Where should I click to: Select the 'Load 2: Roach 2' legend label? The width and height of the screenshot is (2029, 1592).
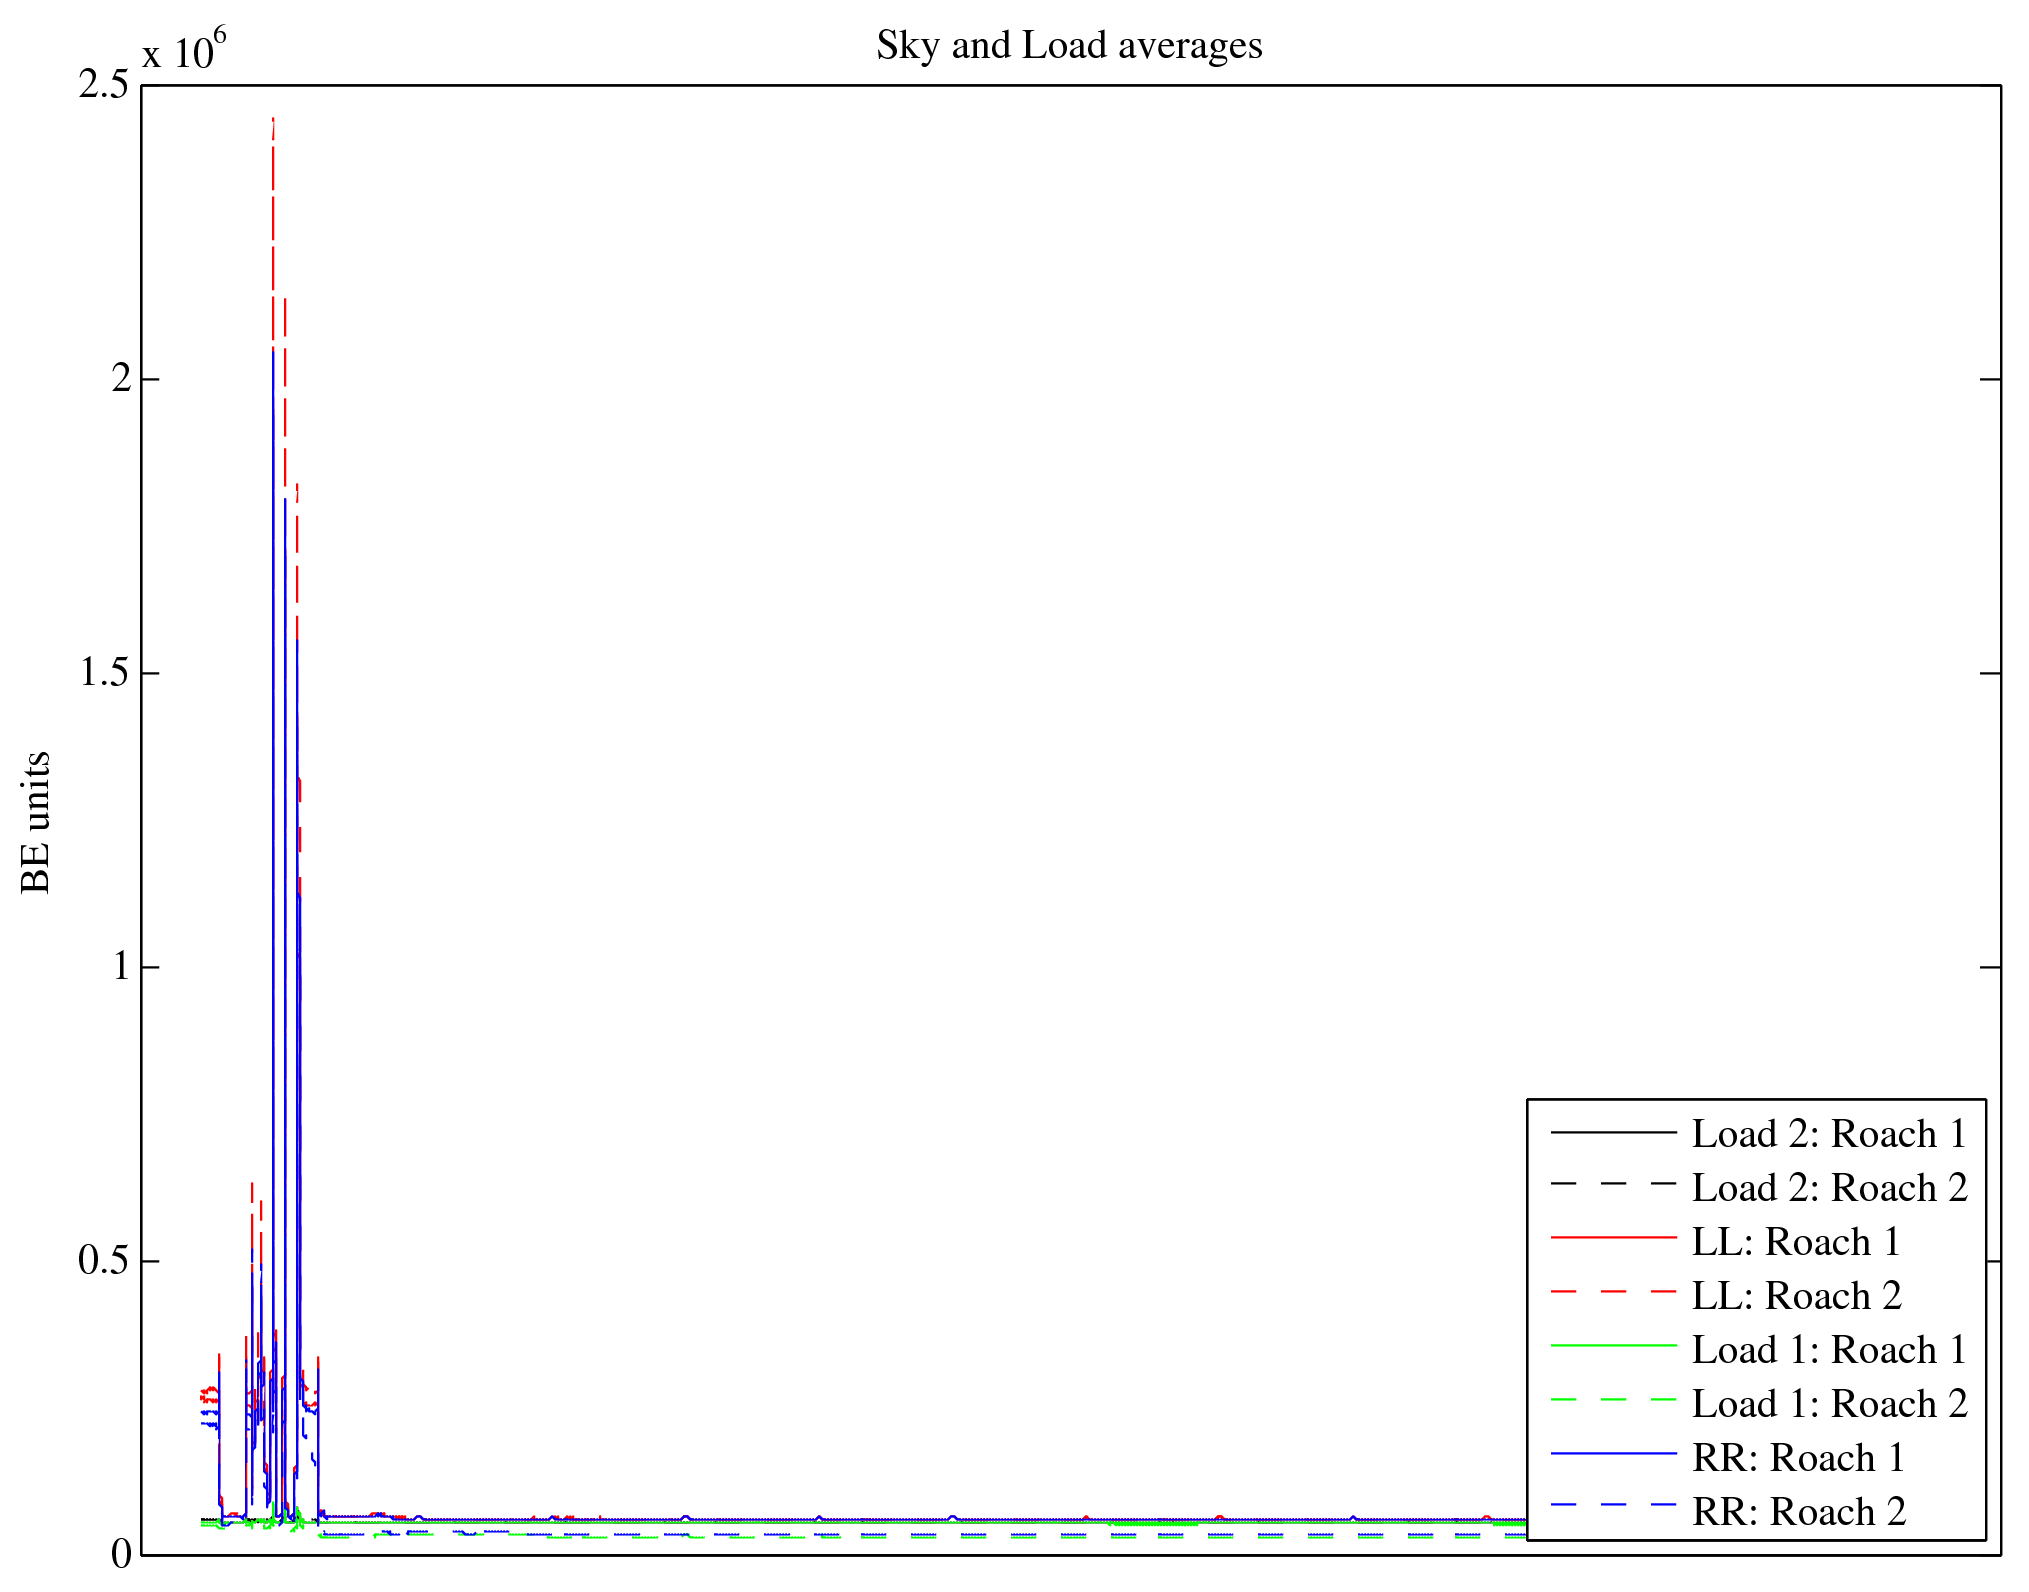click(x=1828, y=1188)
